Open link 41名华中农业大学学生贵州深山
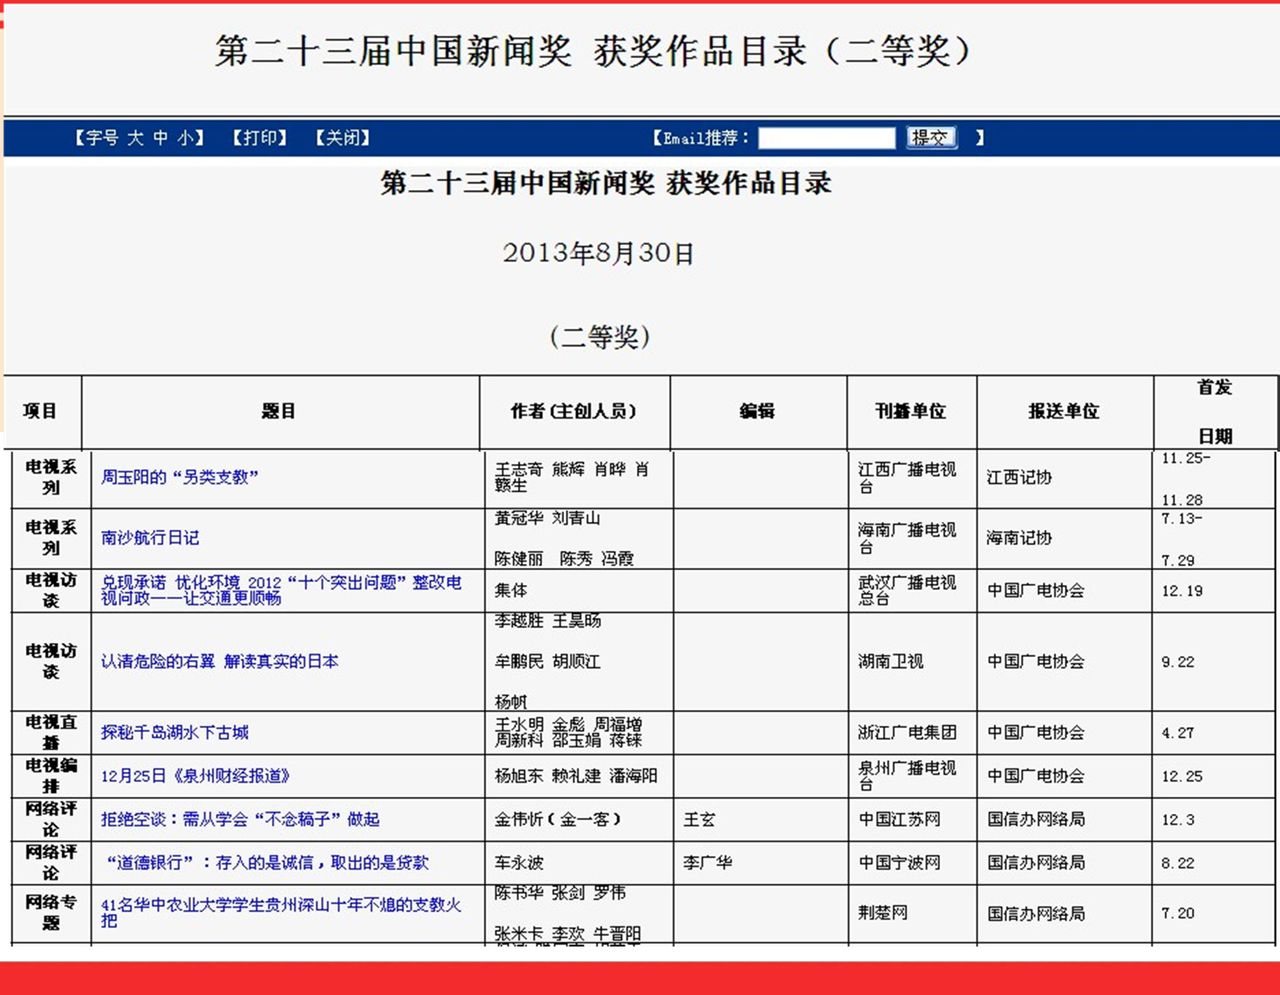 [281, 912]
